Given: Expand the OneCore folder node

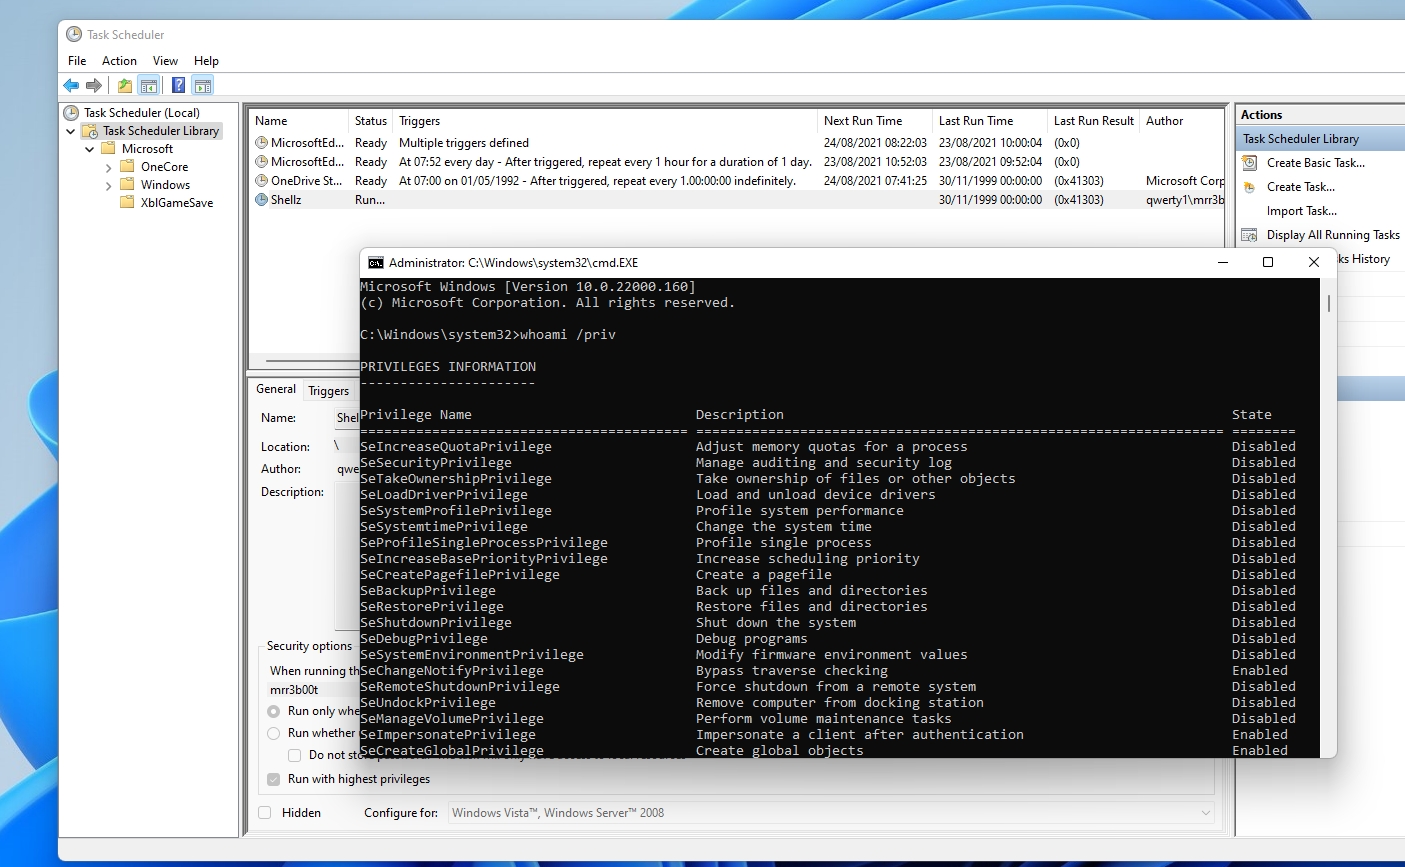Looking at the screenshot, I should pos(109,167).
